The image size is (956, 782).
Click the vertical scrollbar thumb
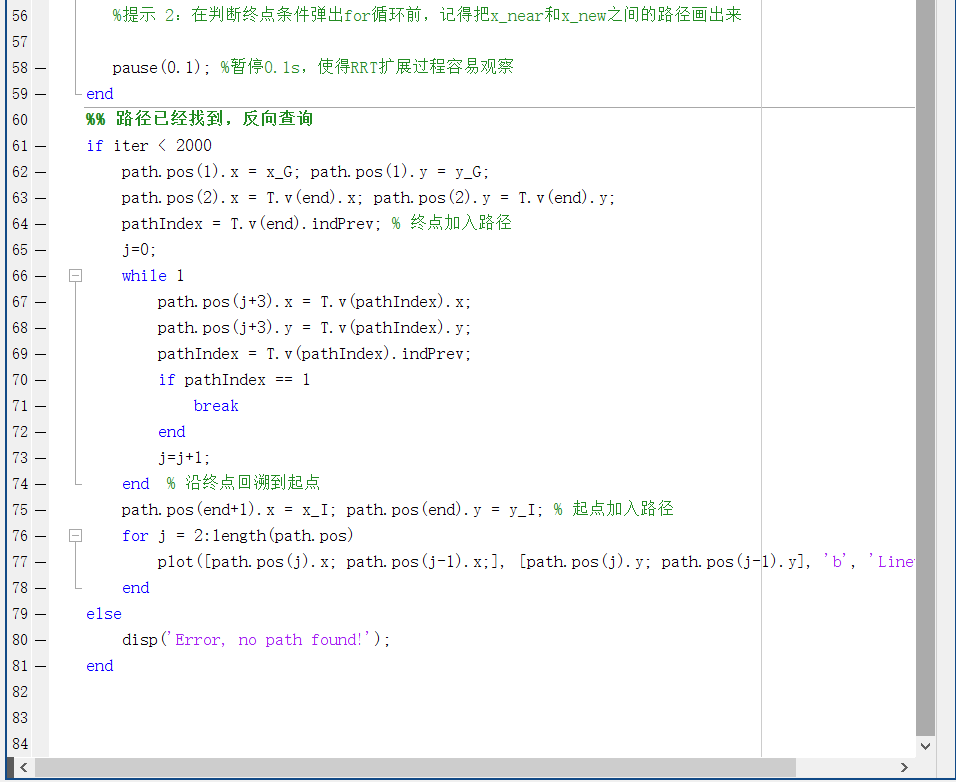(926, 367)
